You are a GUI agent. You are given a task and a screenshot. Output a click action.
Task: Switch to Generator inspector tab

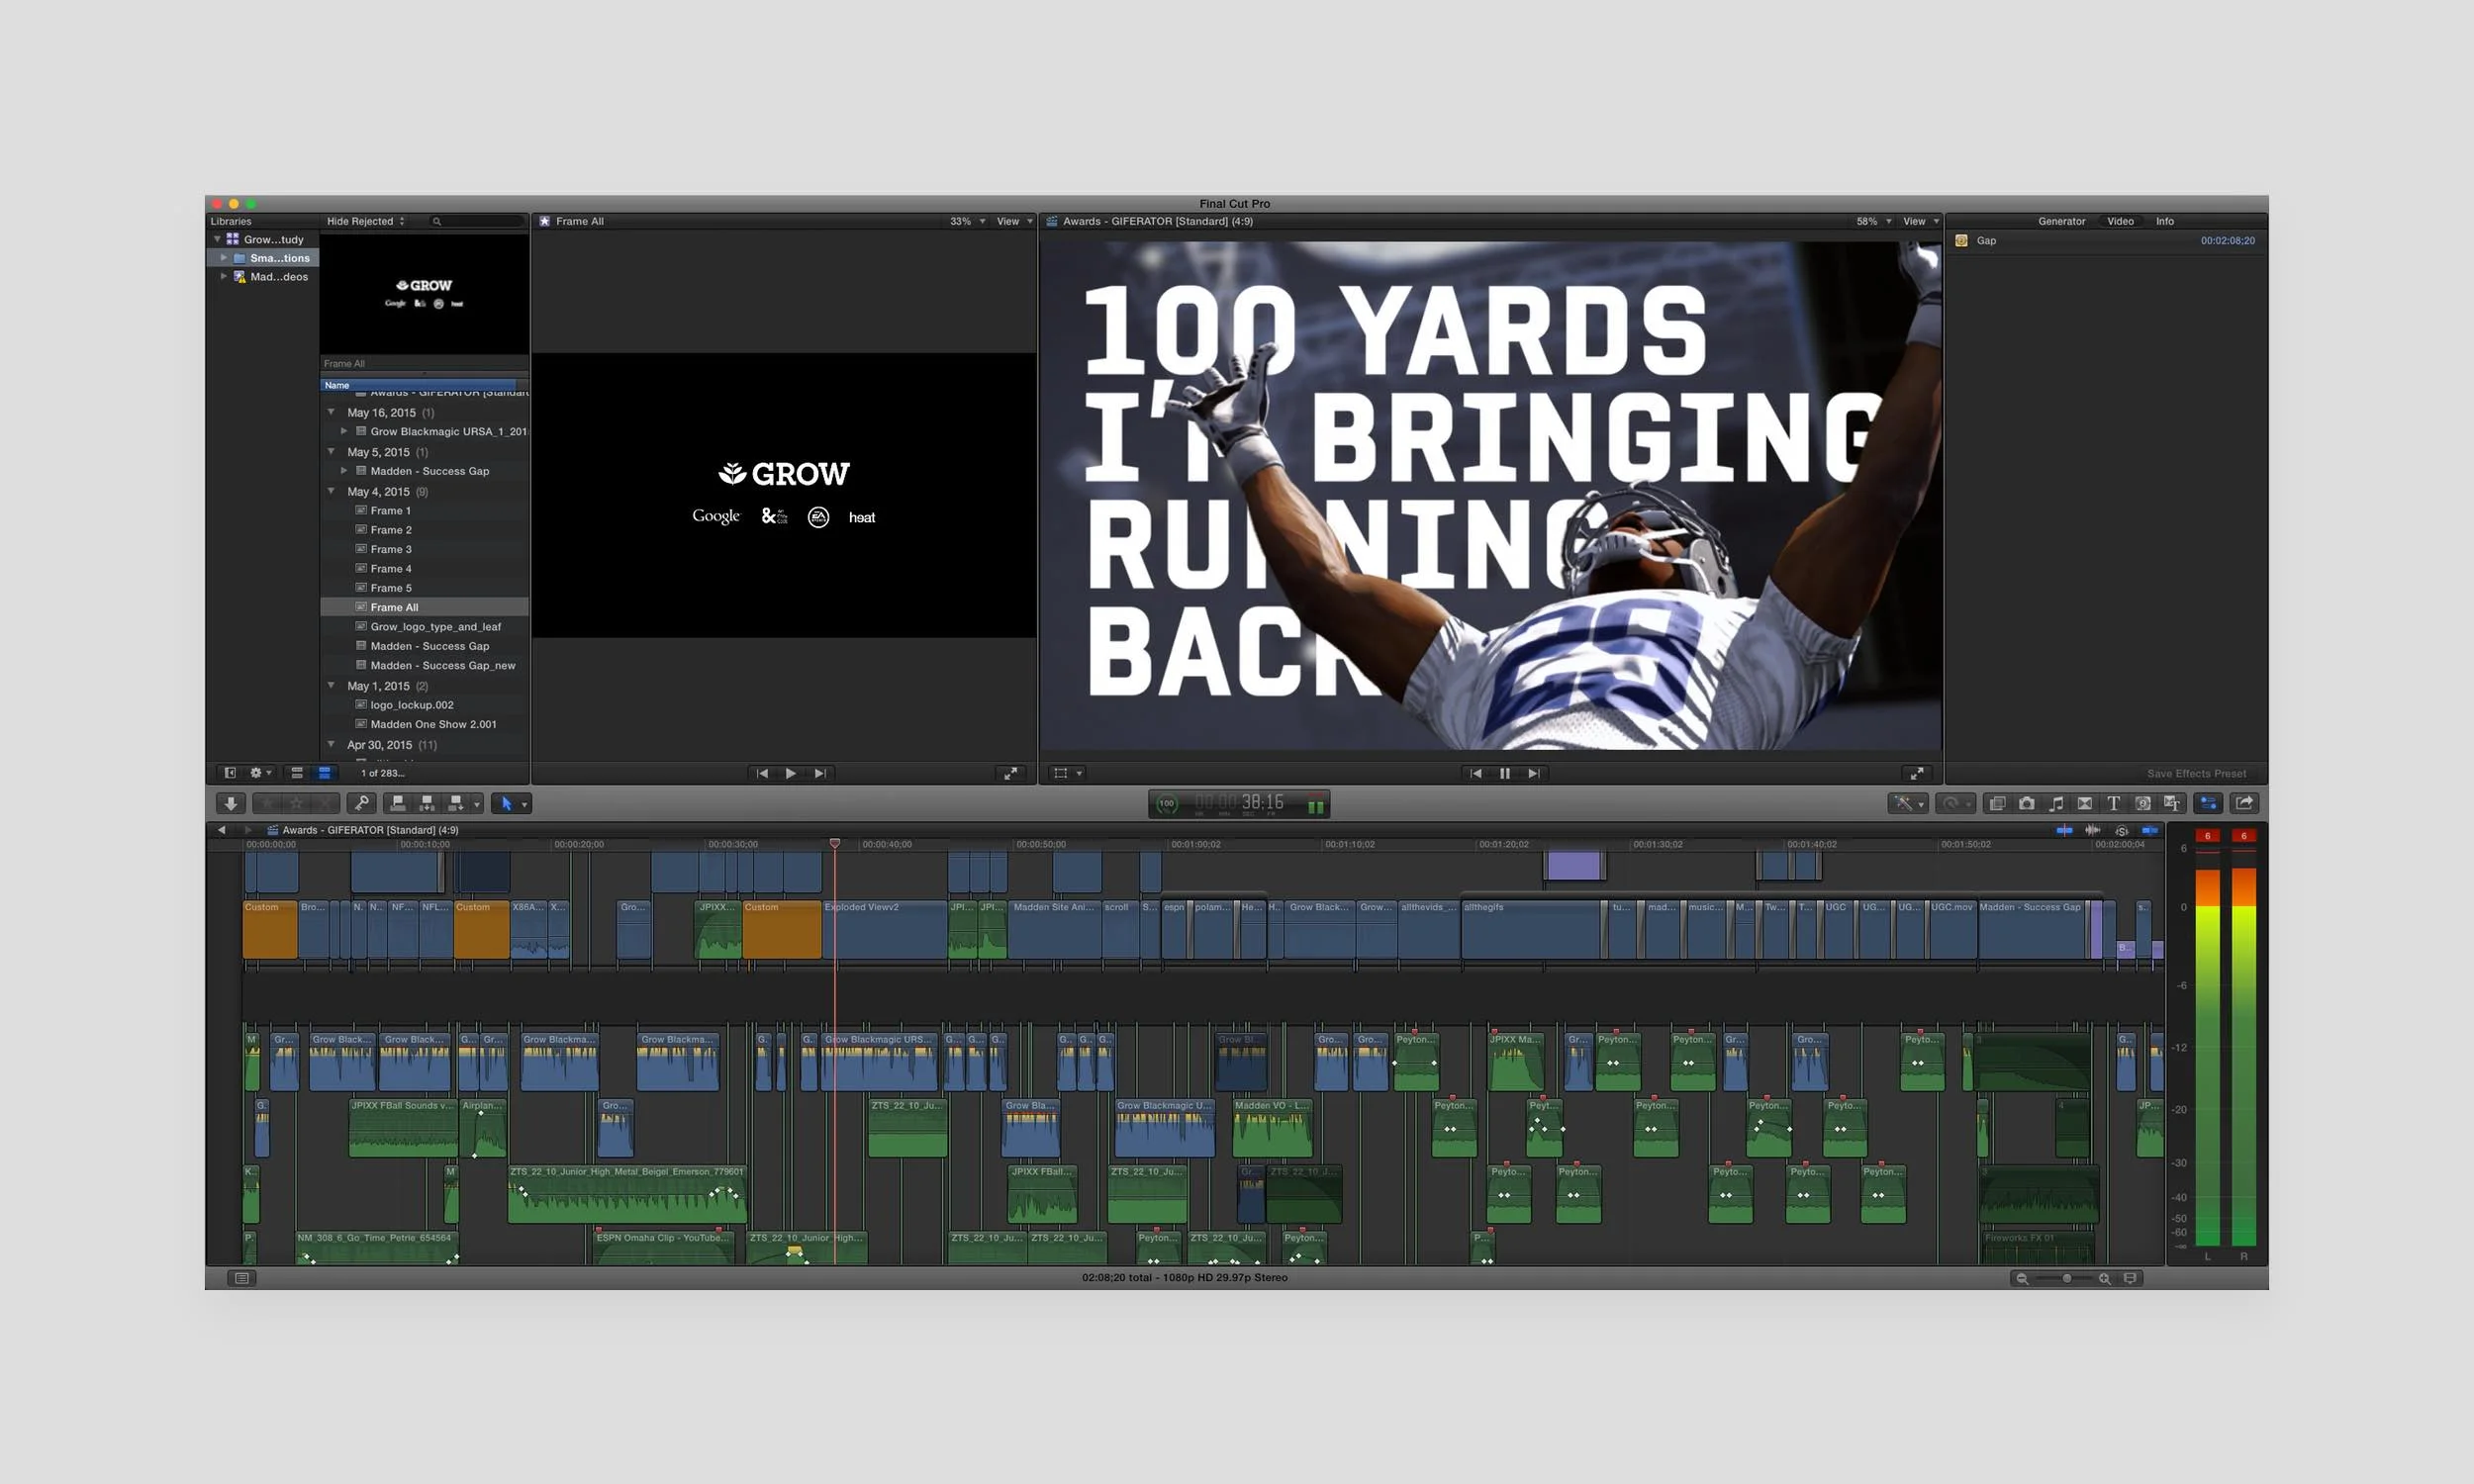[2061, 222]
